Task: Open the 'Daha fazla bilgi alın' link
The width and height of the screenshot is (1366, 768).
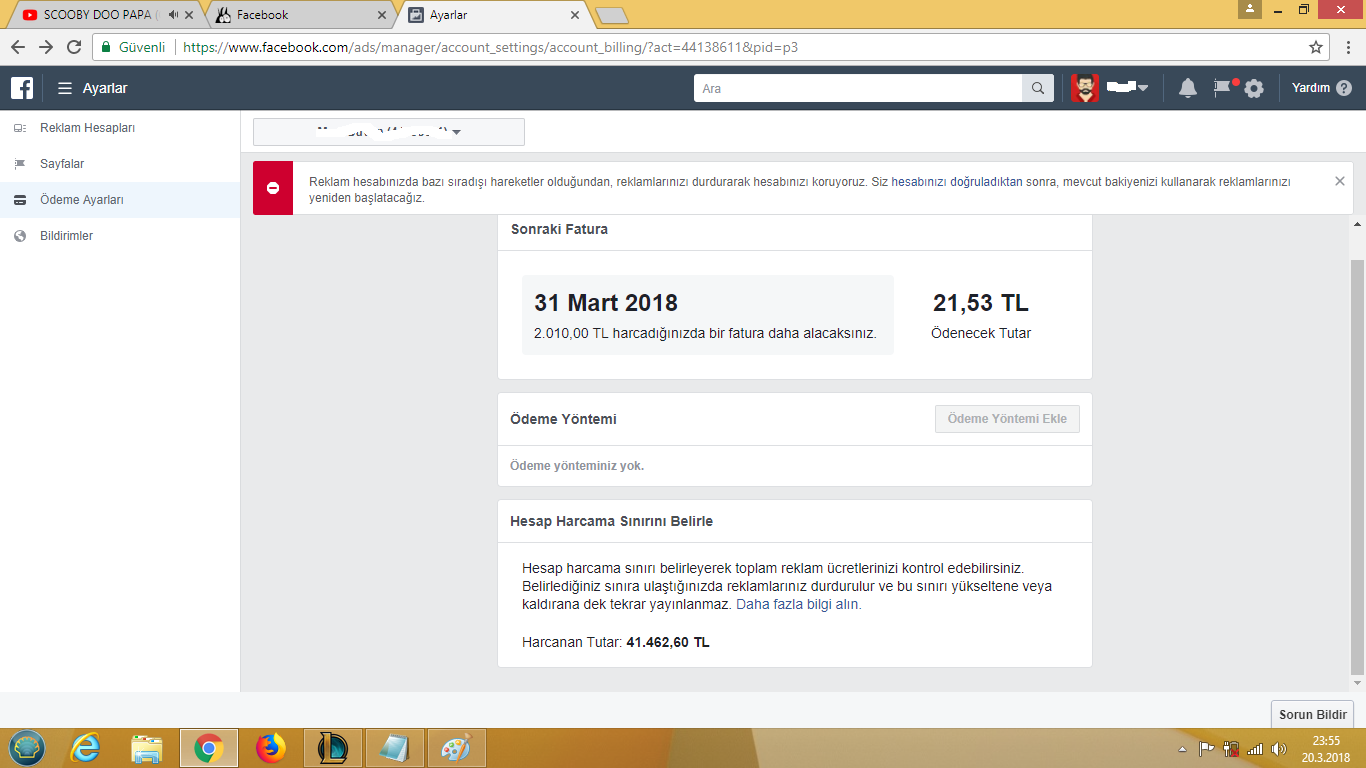Action: click(x=798, y=605)
